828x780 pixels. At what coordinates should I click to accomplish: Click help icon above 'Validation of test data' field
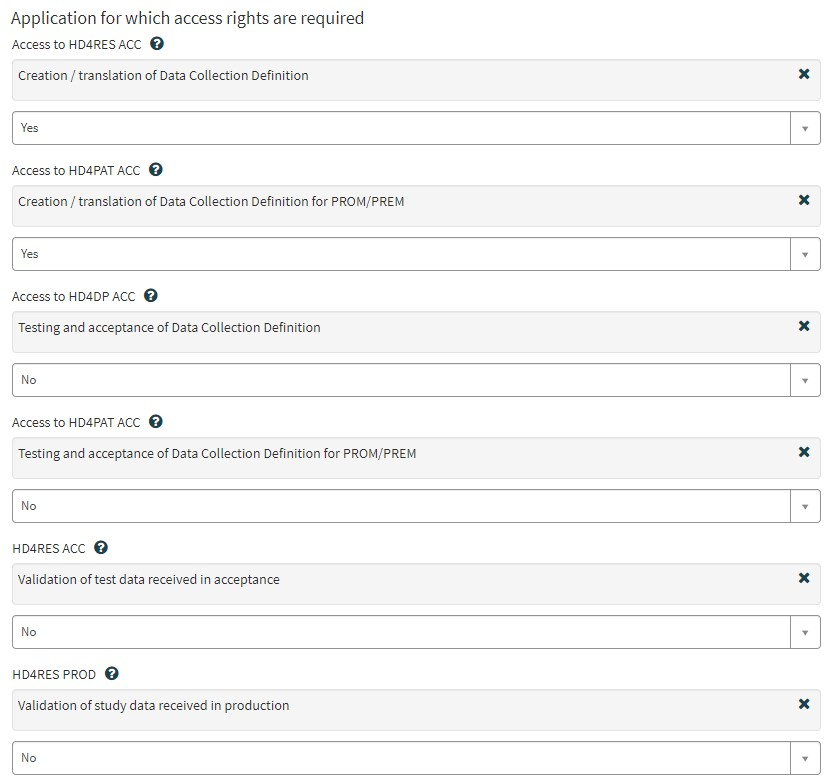[101, 548]
